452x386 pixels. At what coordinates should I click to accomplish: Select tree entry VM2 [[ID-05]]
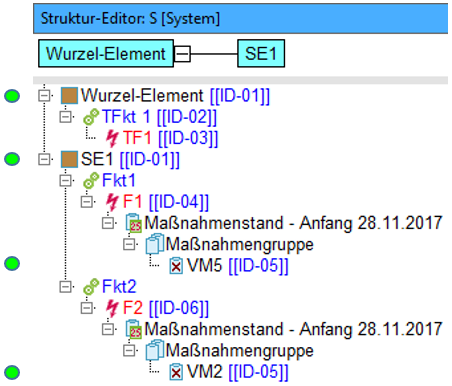pos(238,372)
